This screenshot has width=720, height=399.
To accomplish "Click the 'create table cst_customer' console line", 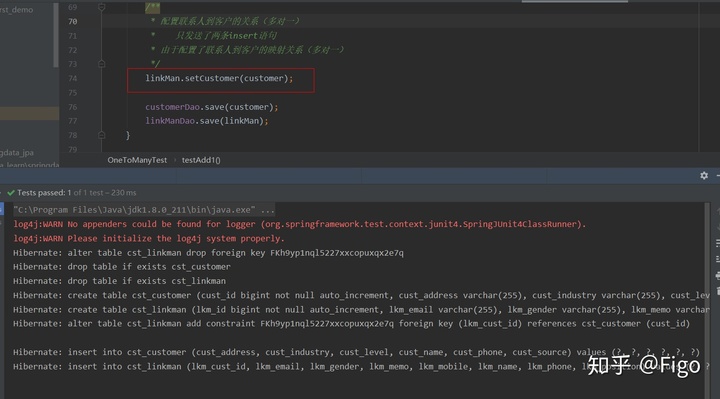I will pos(361,295).
